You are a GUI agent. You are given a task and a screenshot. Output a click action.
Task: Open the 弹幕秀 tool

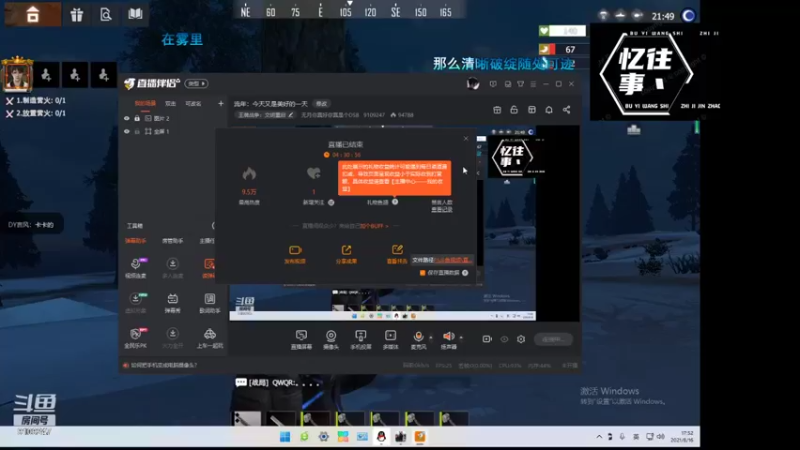click(172, 303)
